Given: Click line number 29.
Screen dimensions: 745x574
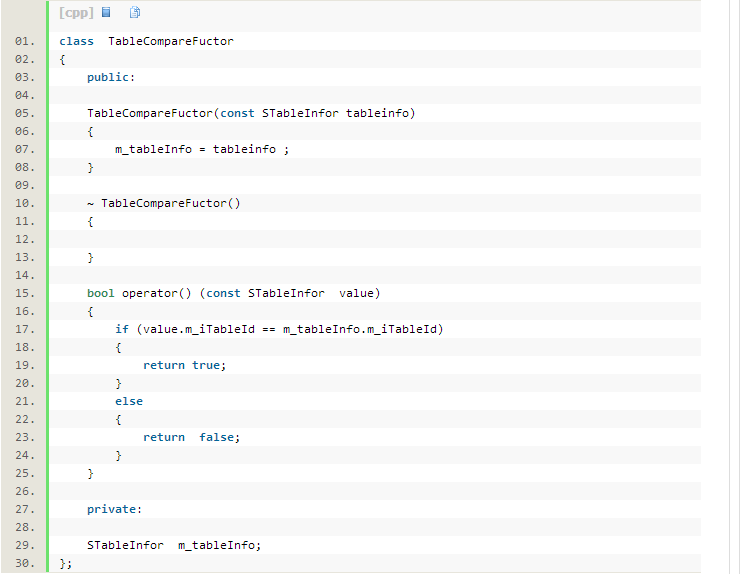Looking at the screenshot, I should click(x=25, y=545).
